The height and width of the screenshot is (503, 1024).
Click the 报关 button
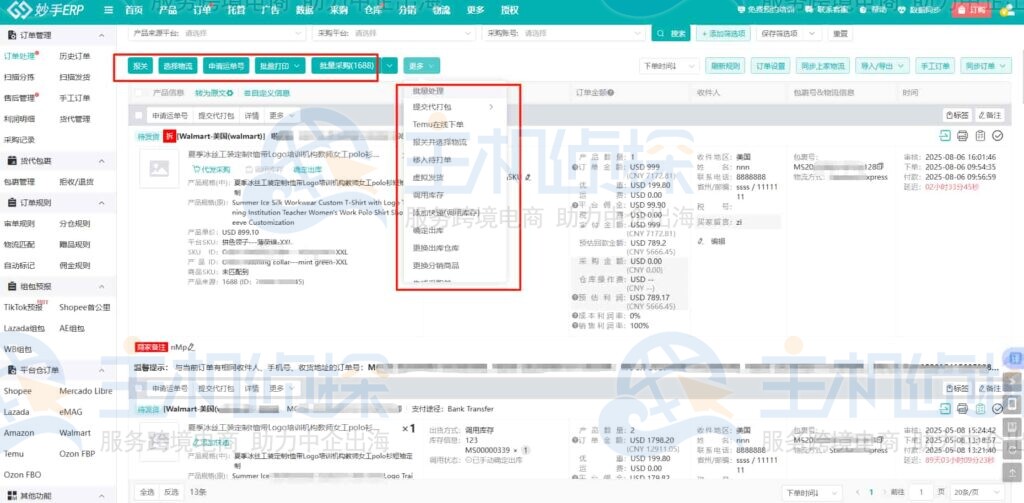click(x=140, y=65)
